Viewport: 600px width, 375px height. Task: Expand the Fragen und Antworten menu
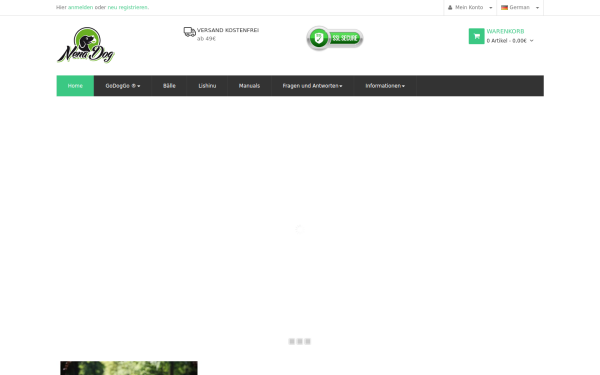(x=312, y=86)
